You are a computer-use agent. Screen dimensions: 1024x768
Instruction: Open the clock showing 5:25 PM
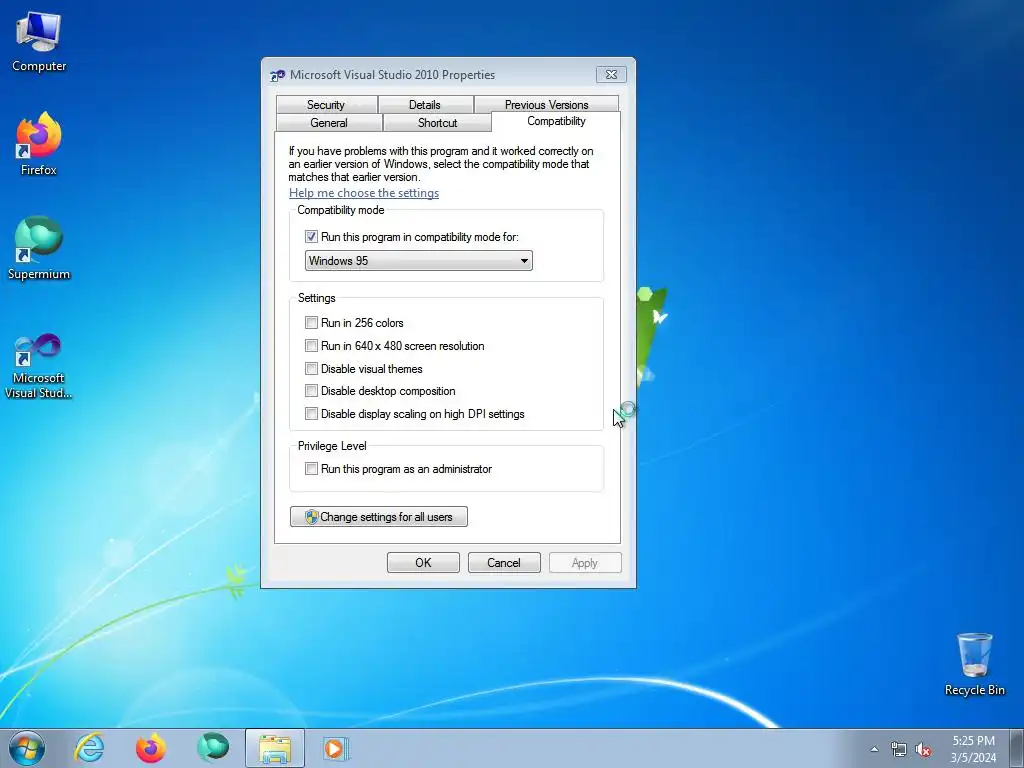[973, 749]
